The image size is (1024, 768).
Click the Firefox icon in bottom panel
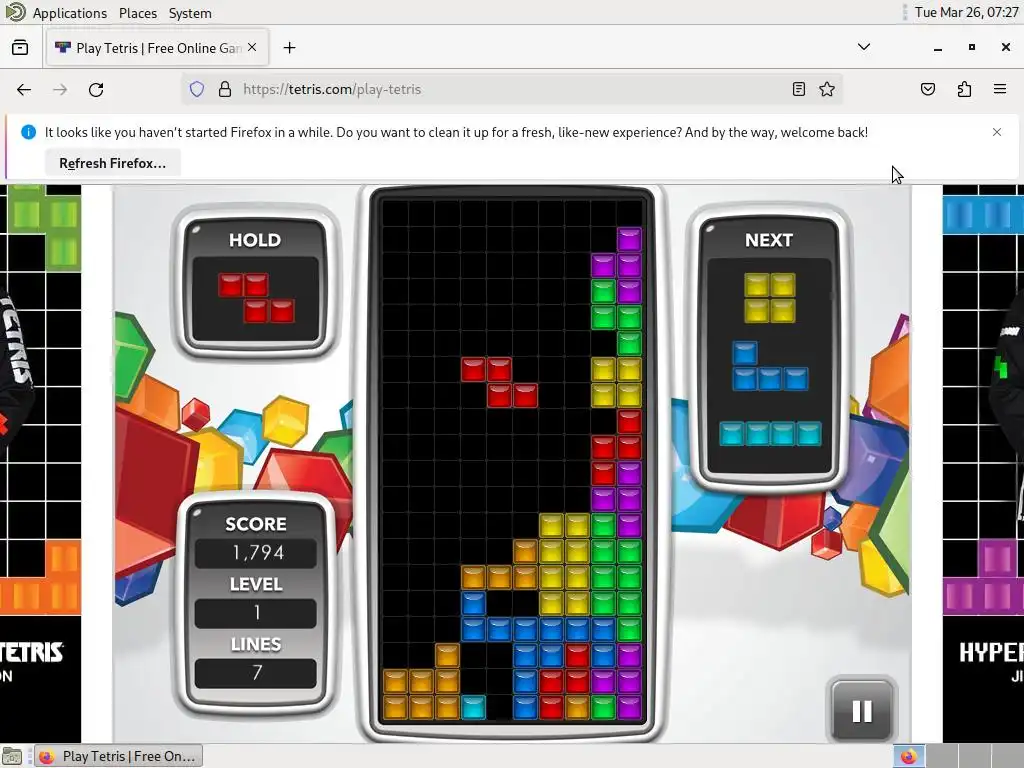(908, 756)
